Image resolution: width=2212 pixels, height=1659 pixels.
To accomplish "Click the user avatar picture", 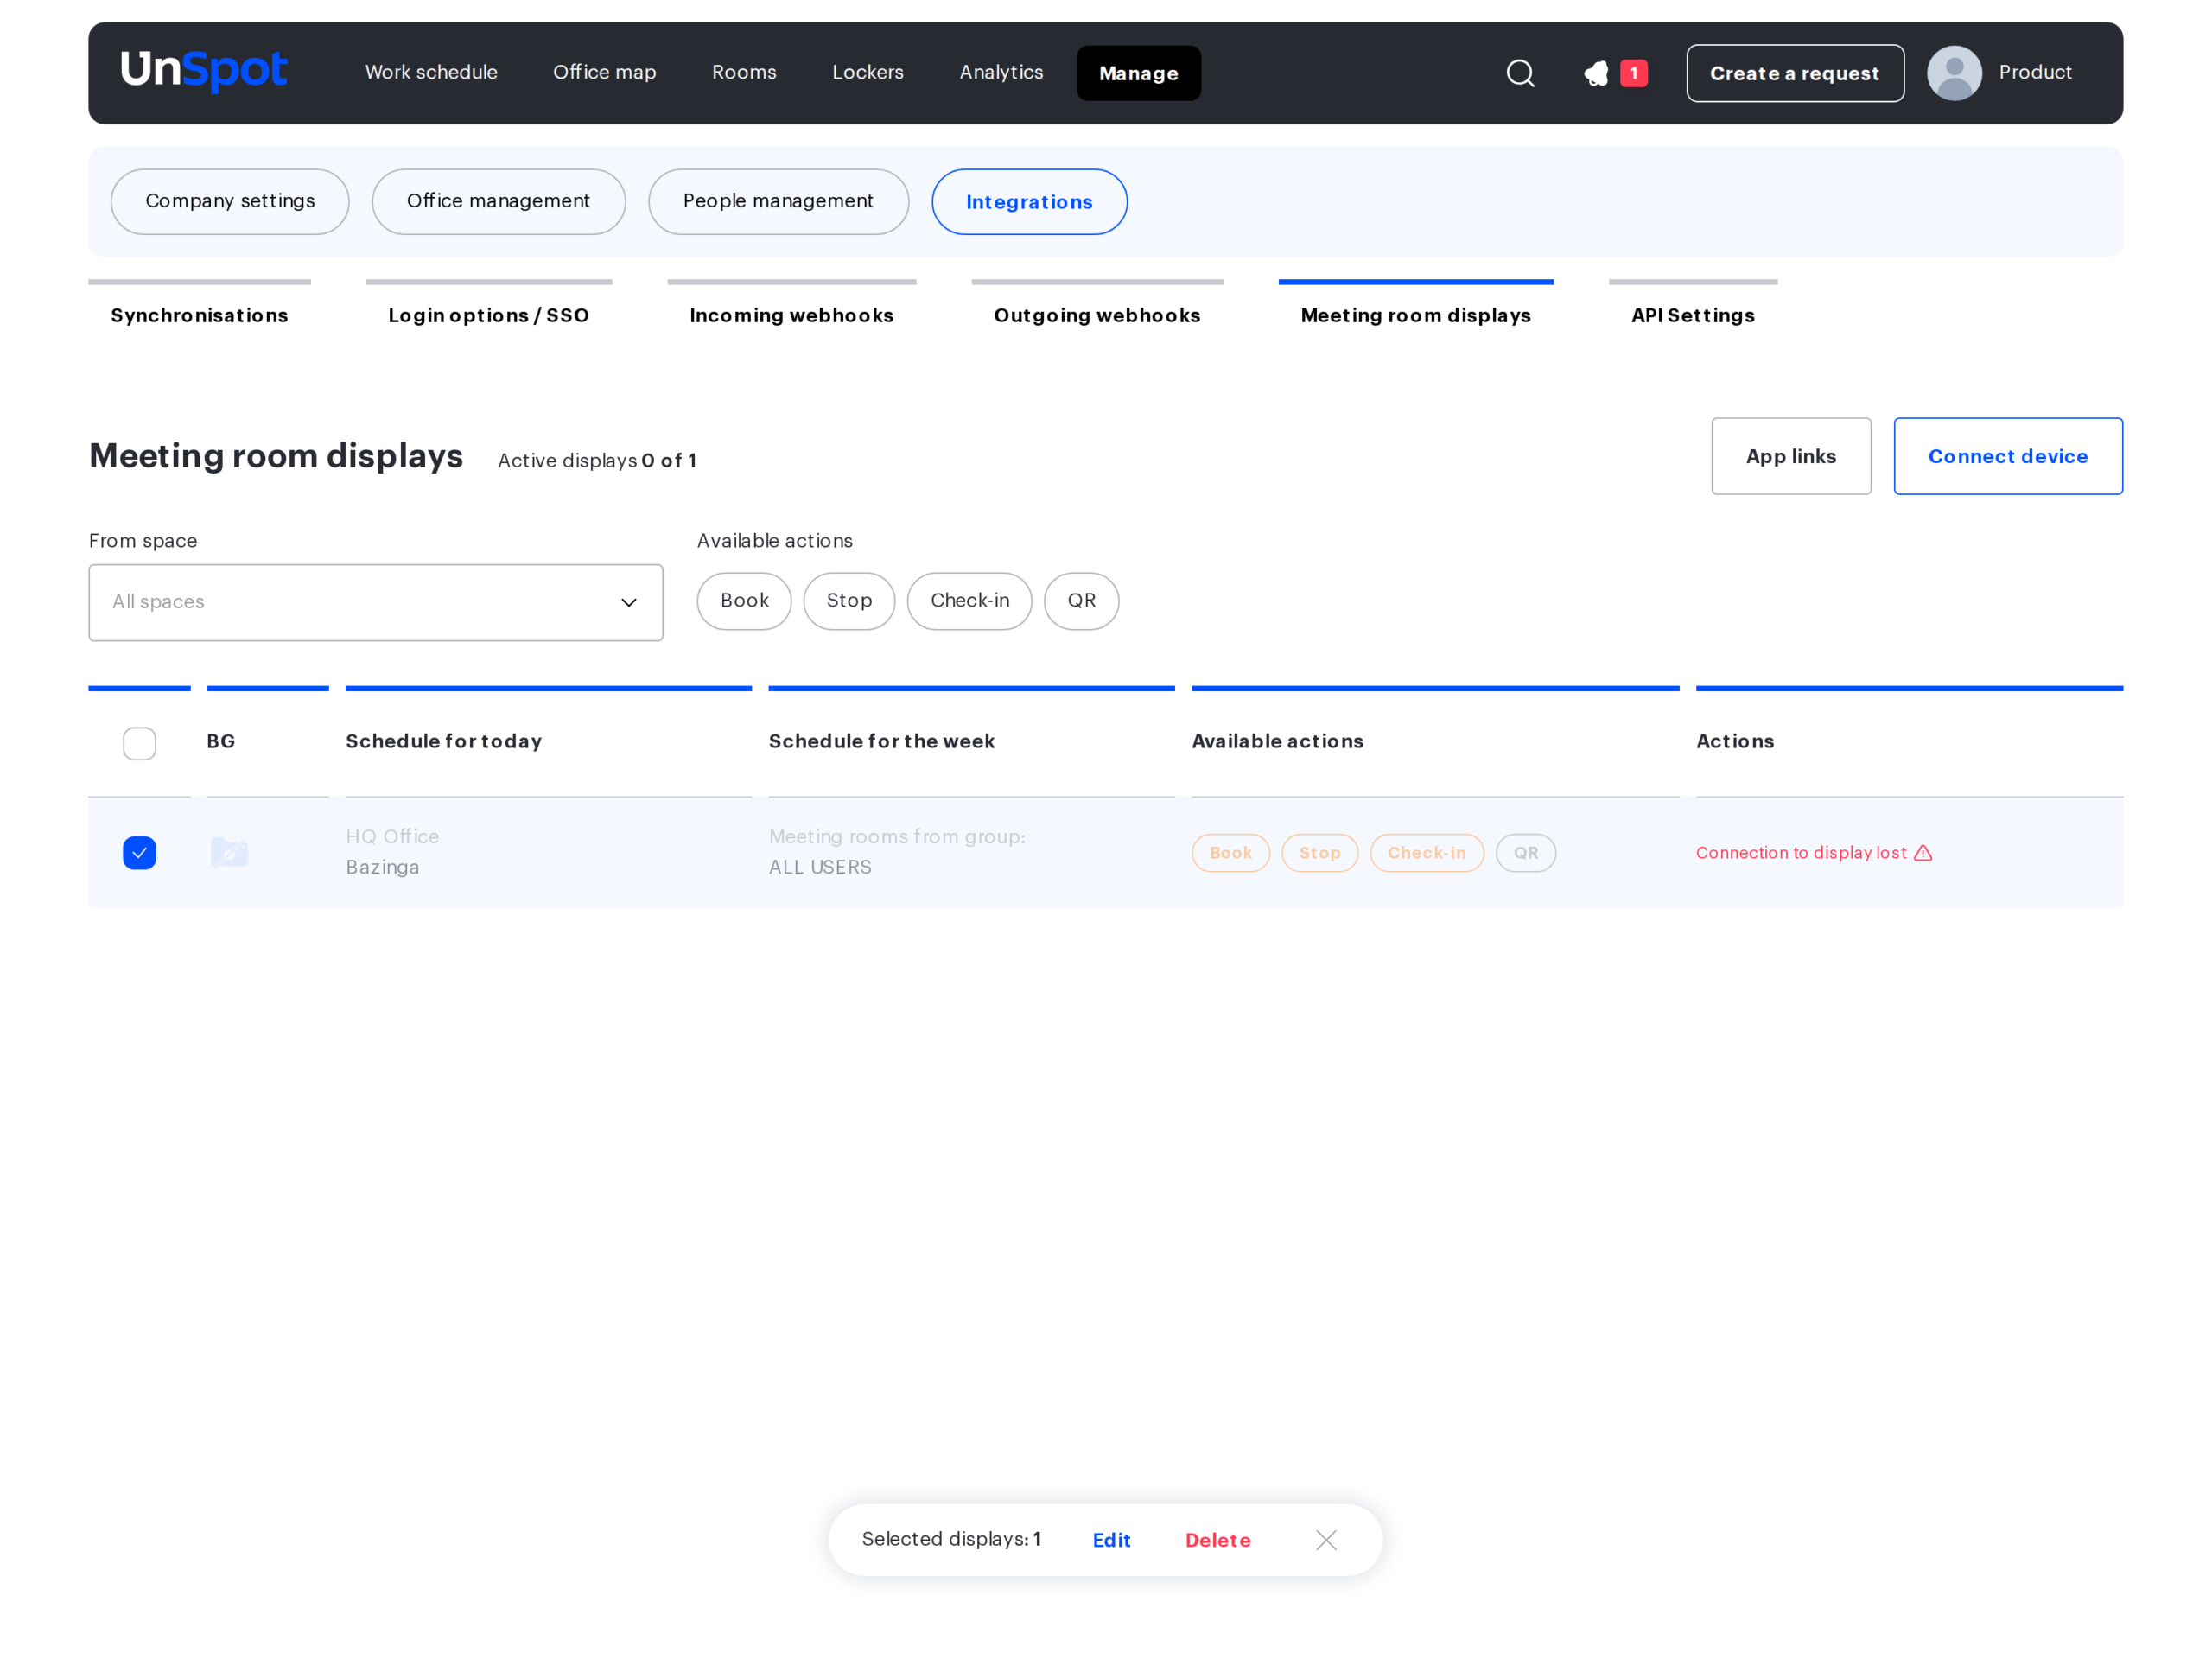I will 1954,73.
